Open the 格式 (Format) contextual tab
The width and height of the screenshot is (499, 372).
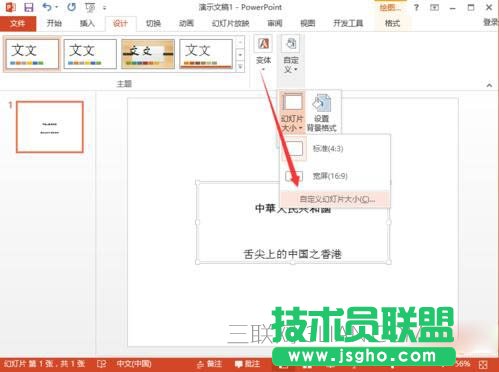click(392, 23)
